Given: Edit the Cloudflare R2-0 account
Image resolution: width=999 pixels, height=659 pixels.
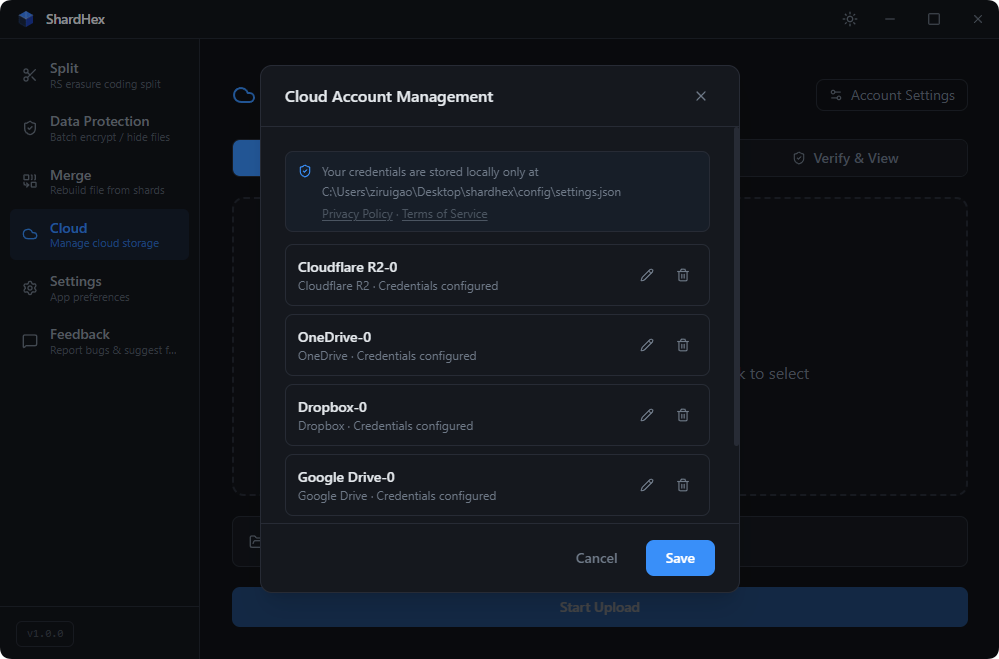Looking at the screenshot, I should click(647, 275).
